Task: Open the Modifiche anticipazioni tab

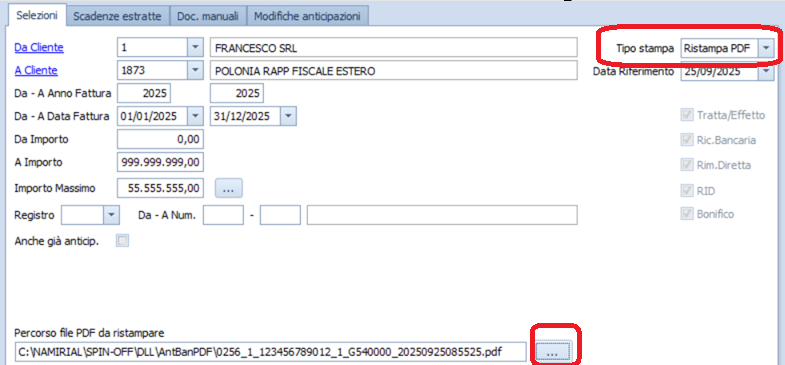Action: [x=307, y=16]
